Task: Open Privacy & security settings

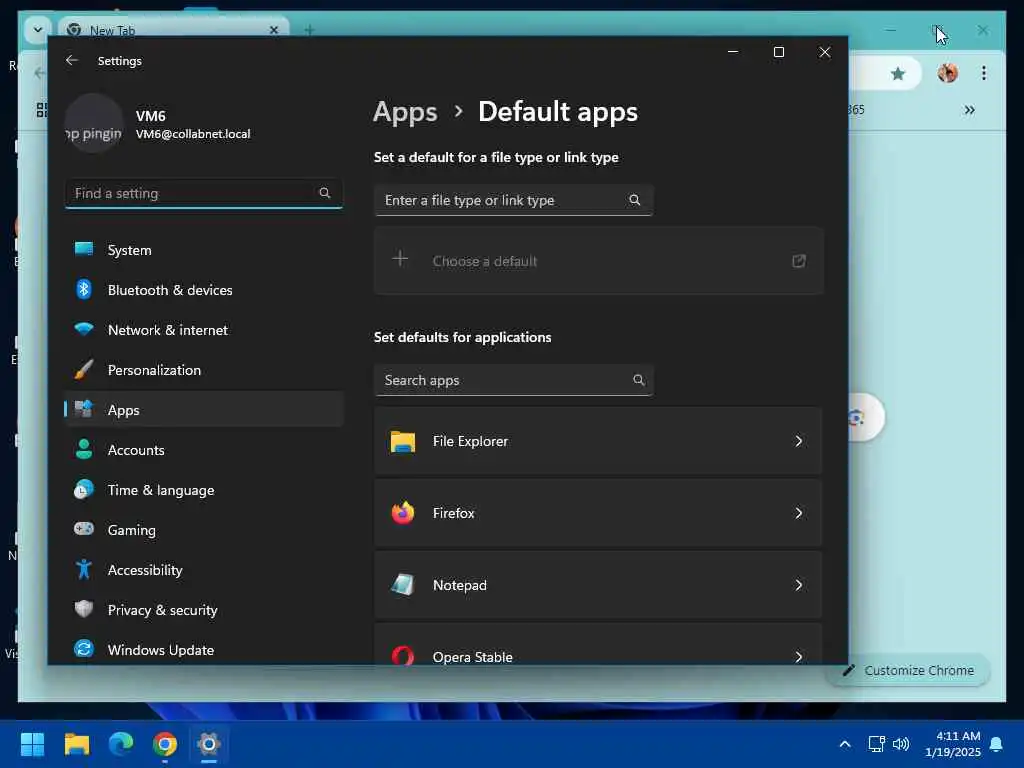Action: 204,610
